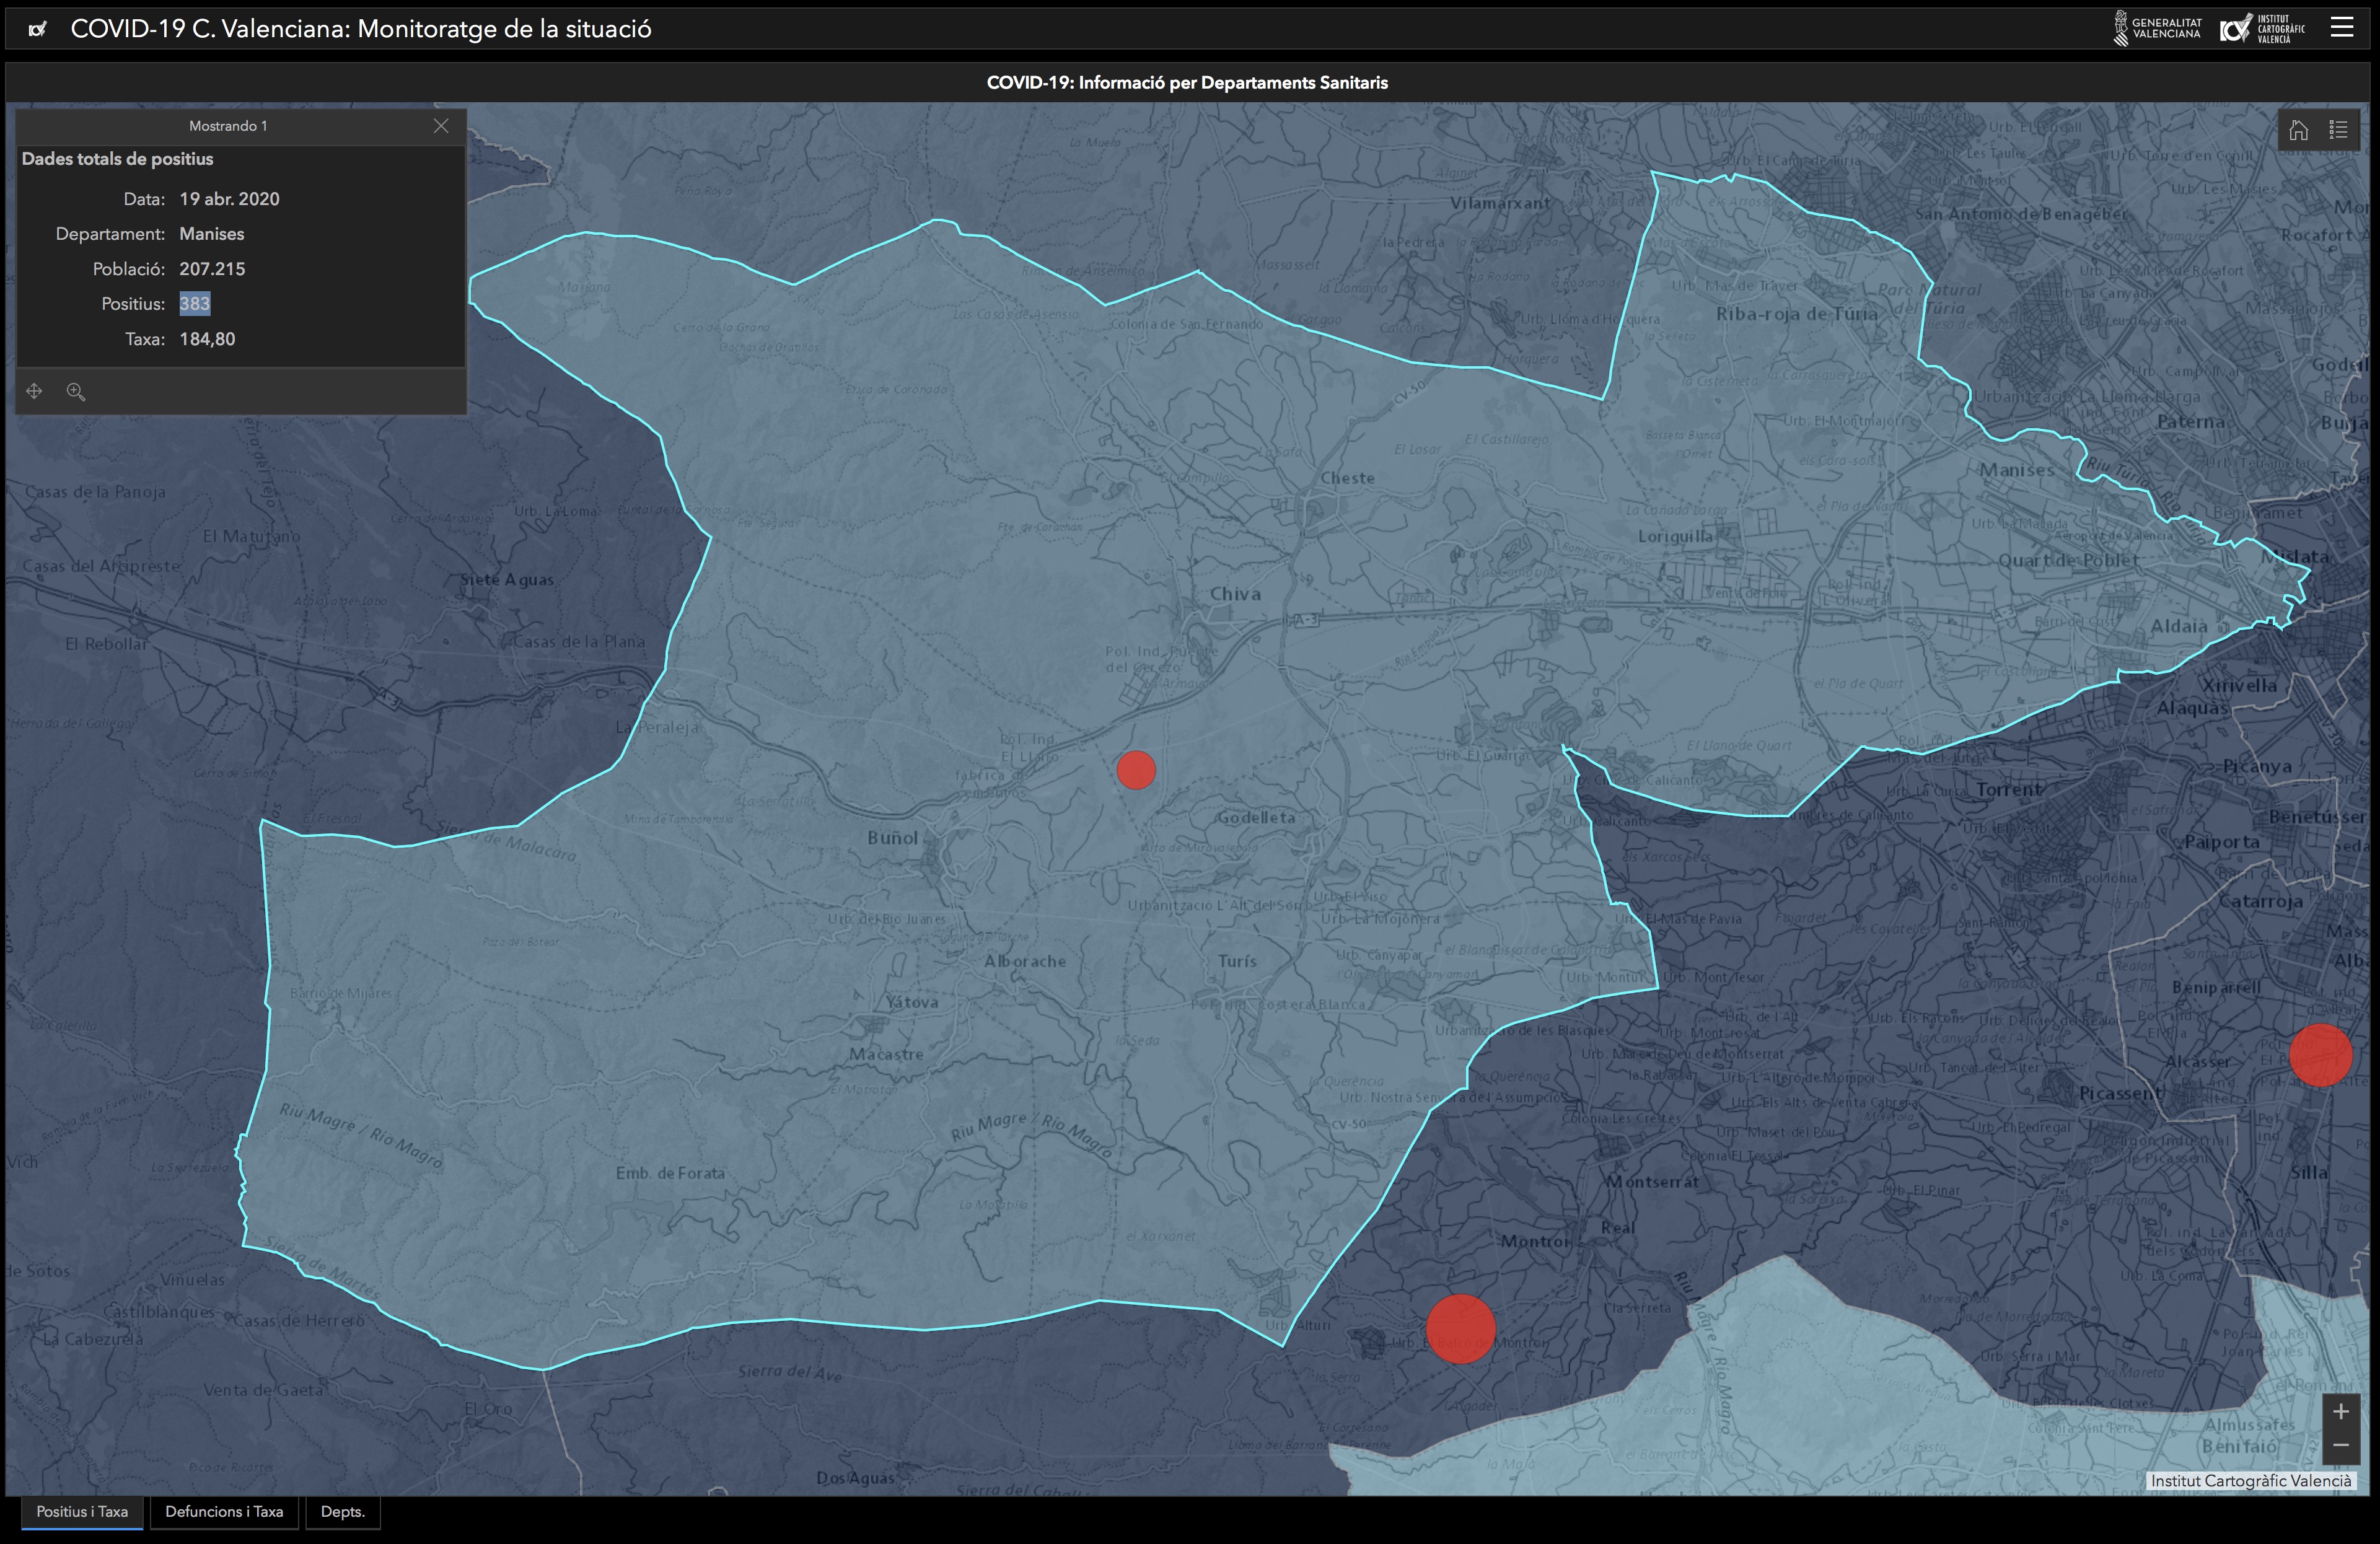The height and width of the screenshot is (1544, 2380).
Task: Click the highlighted Positius value 383
Action: coord(195,304)
